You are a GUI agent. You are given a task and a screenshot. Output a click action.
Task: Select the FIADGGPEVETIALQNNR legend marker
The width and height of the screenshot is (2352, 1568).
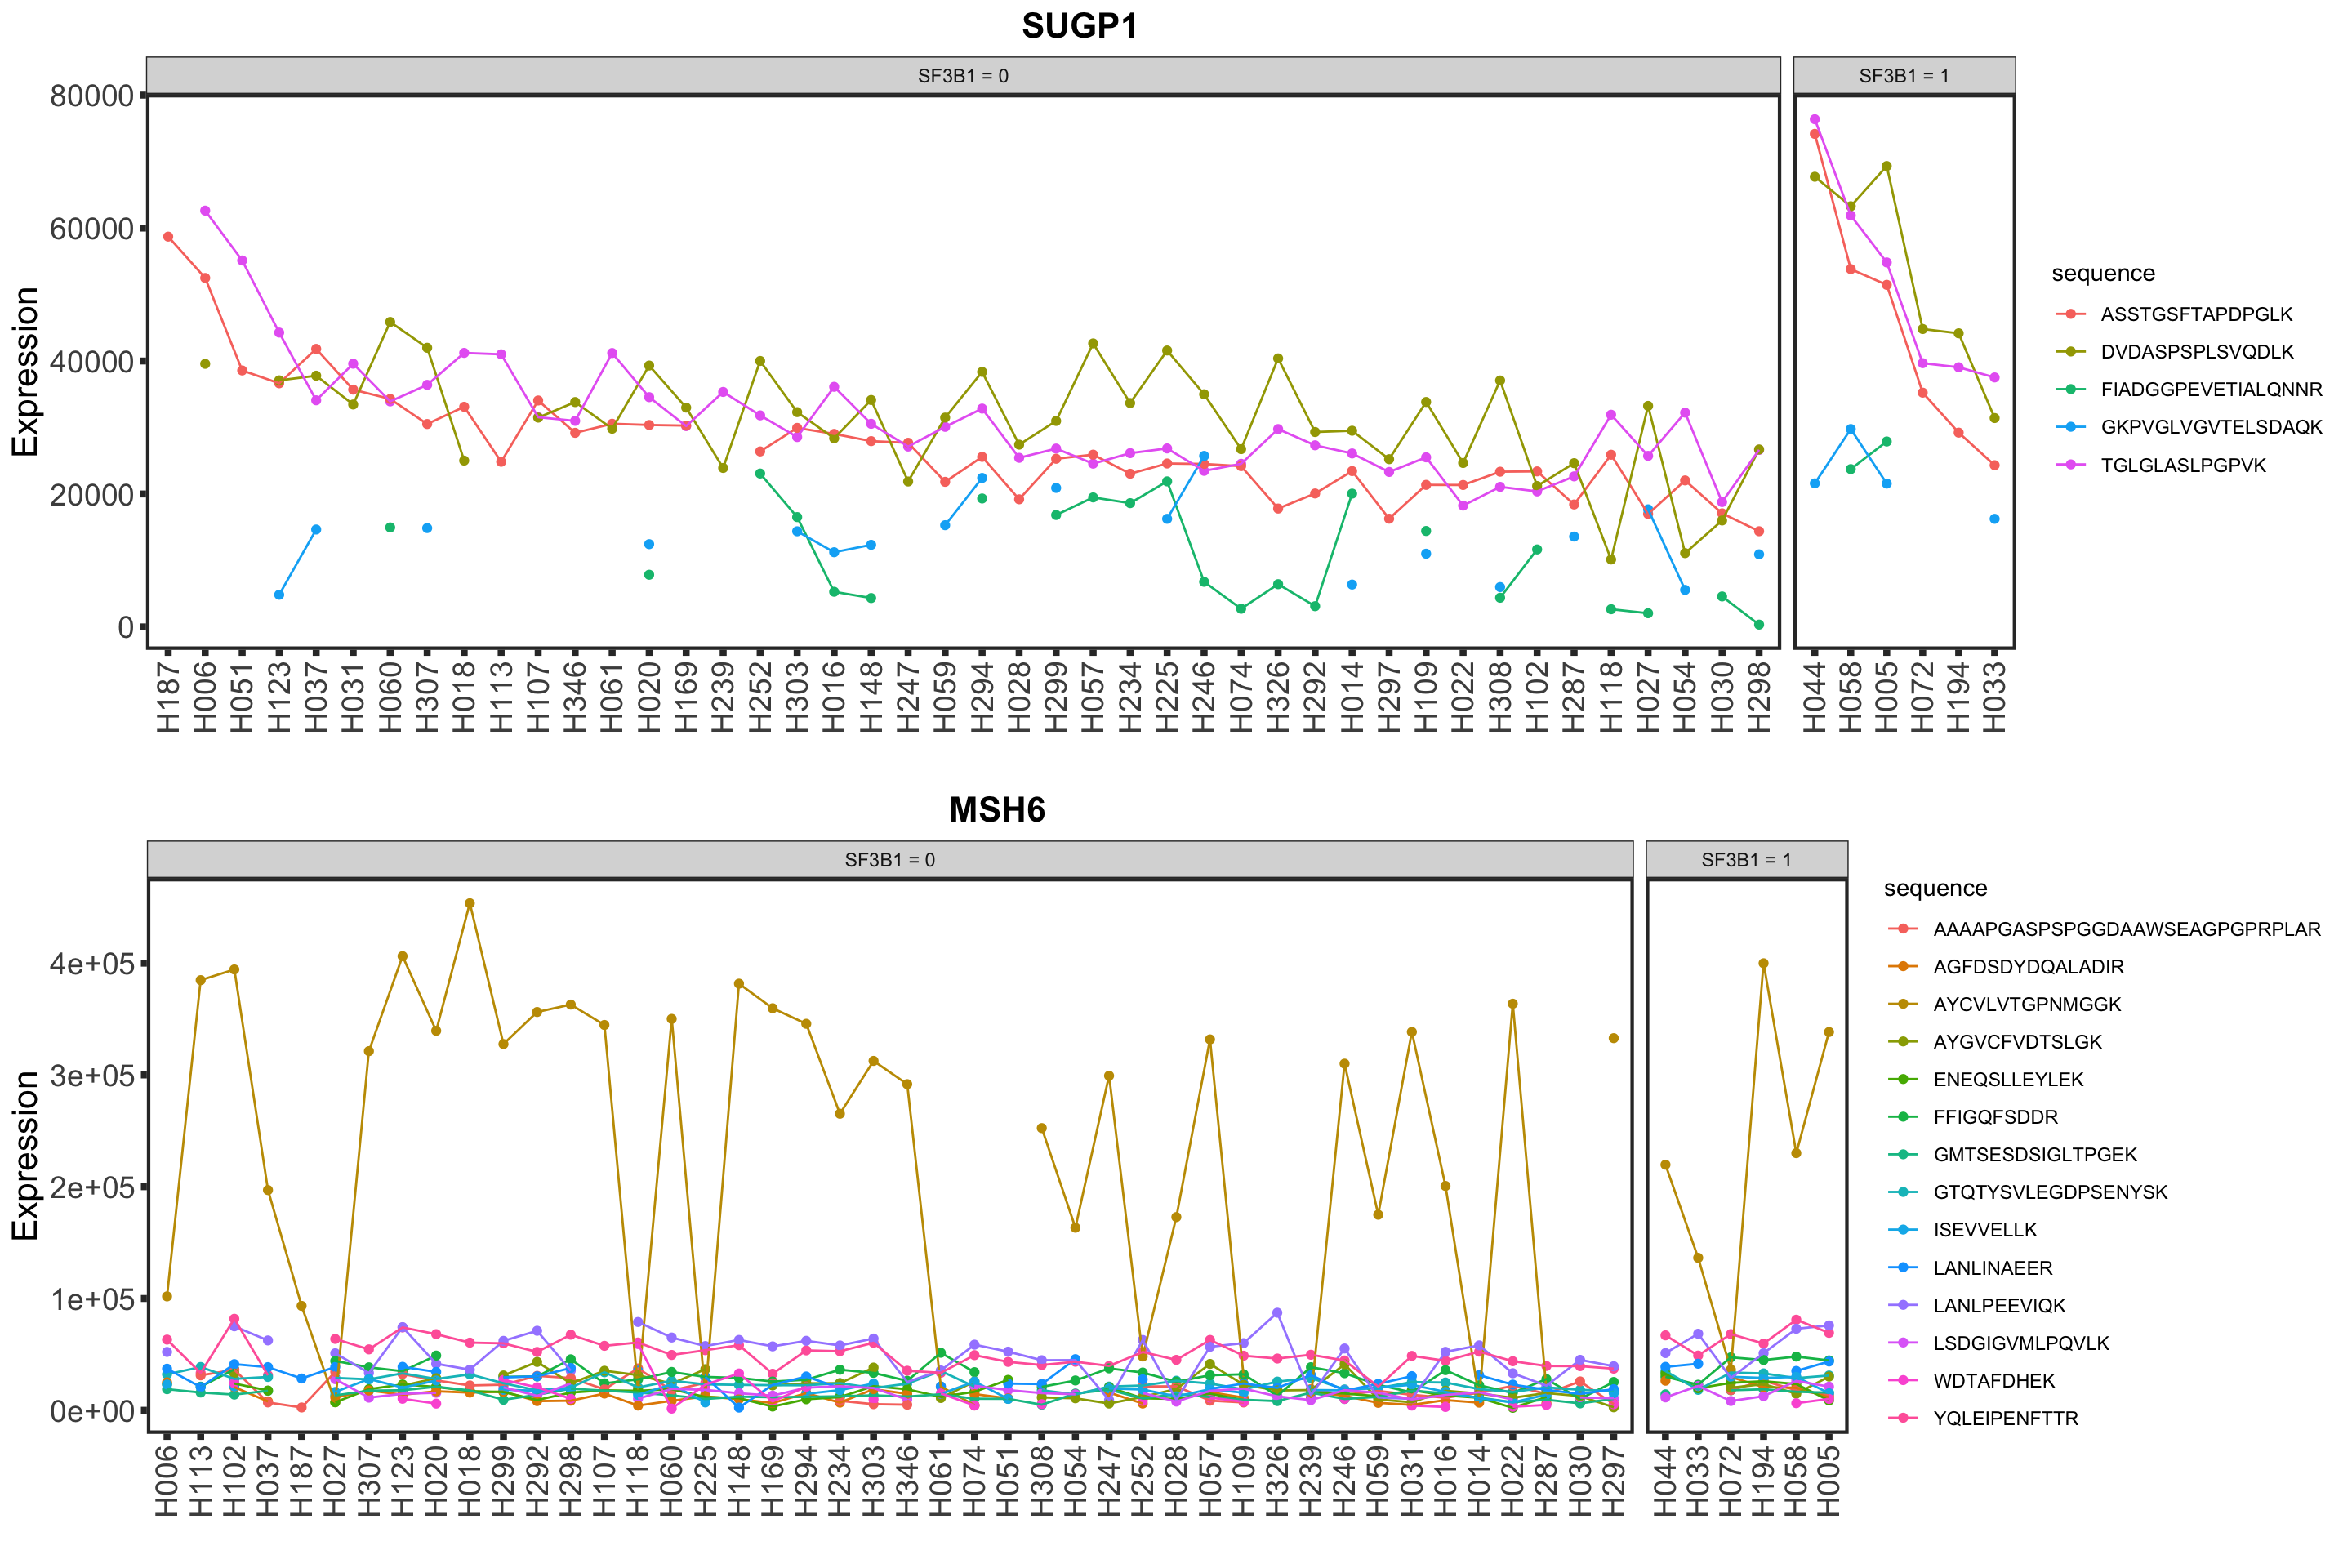pyautogui.click(x=2070, y=389)
